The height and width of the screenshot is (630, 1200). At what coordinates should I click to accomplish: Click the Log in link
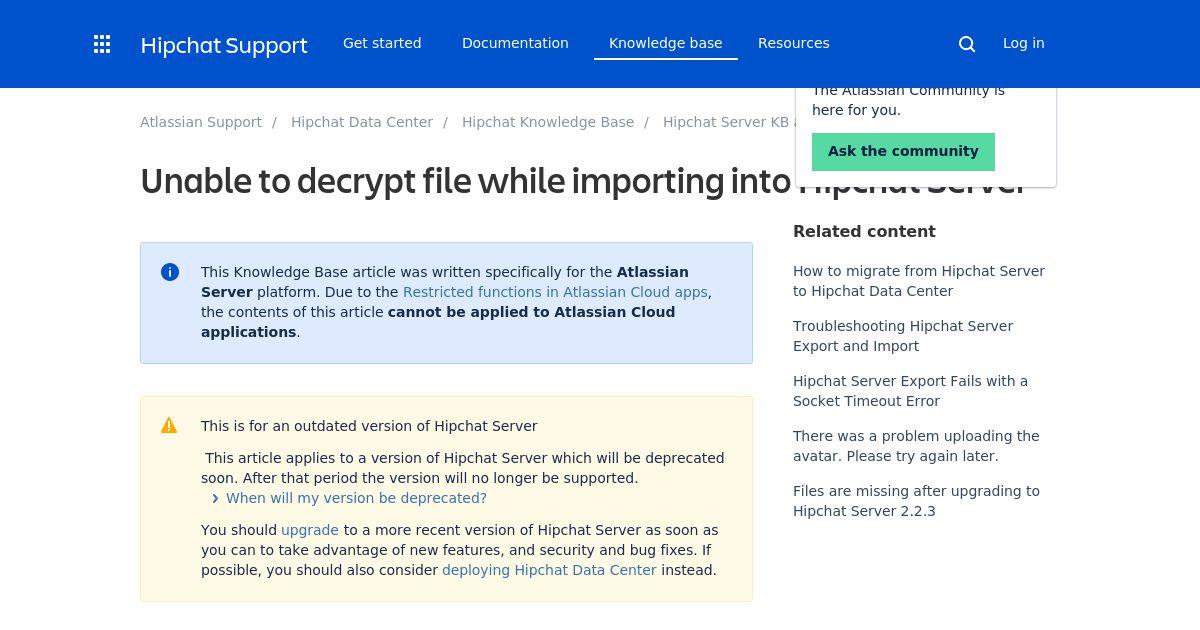[1024, 43]
